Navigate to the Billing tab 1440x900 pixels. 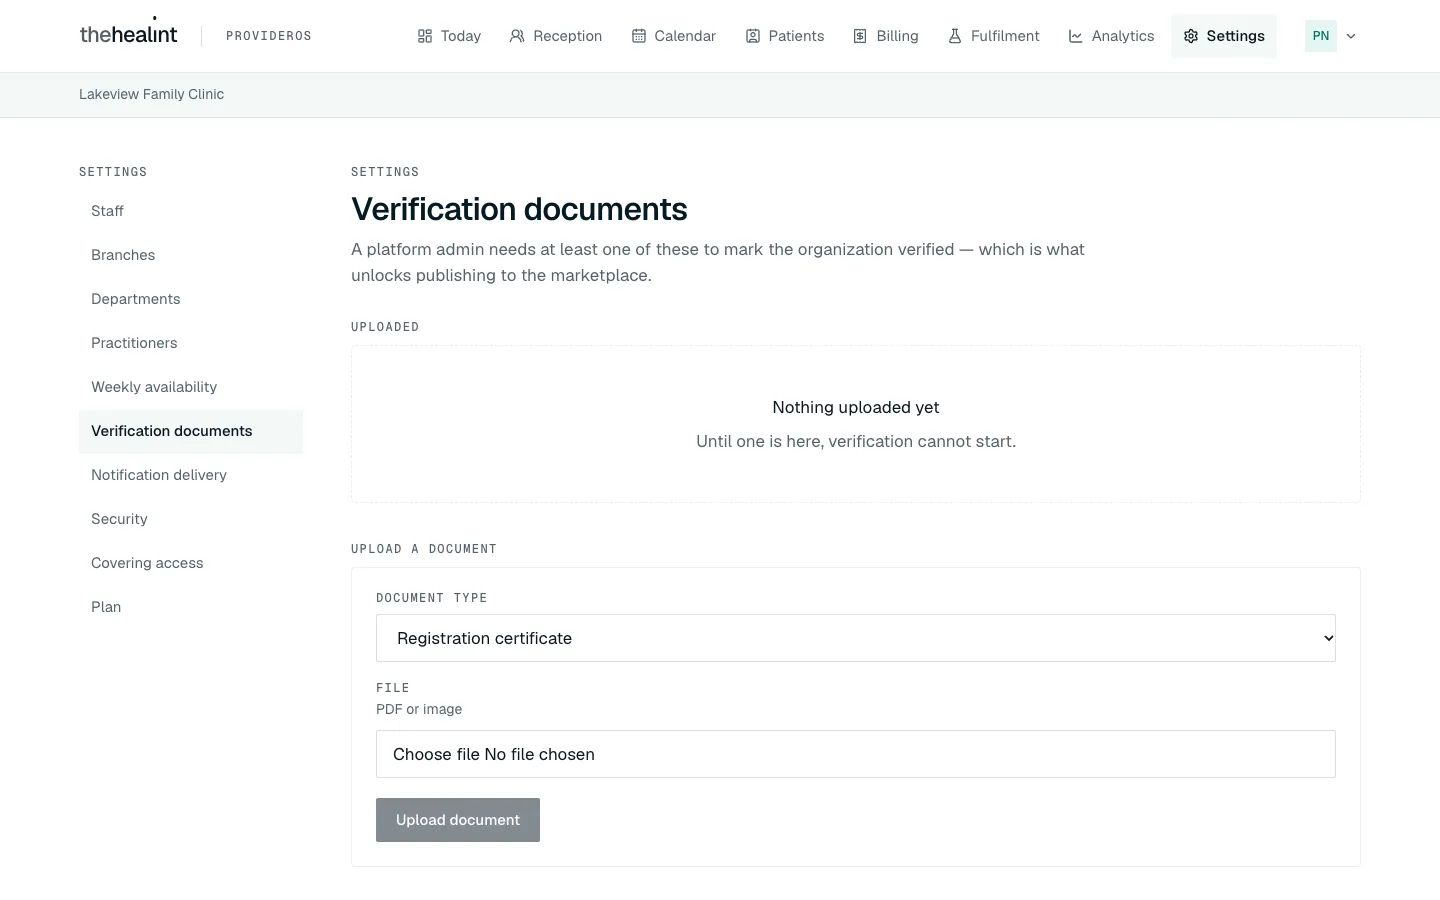click(886, 36)
